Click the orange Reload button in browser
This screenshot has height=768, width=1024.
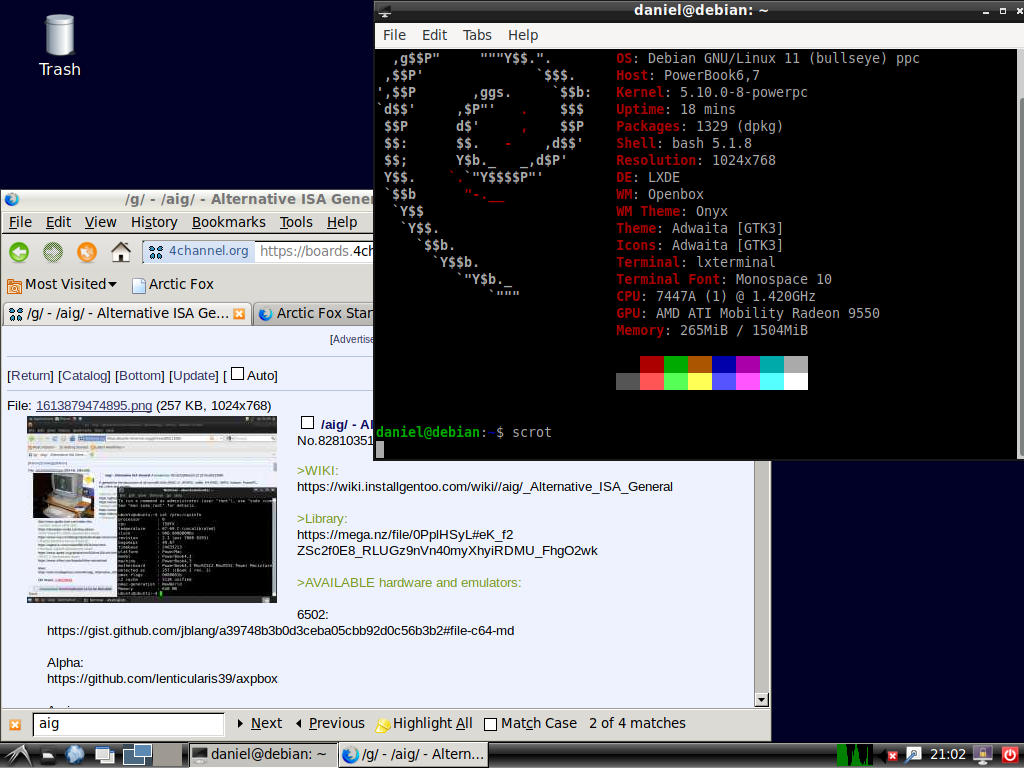click(87, 251)
